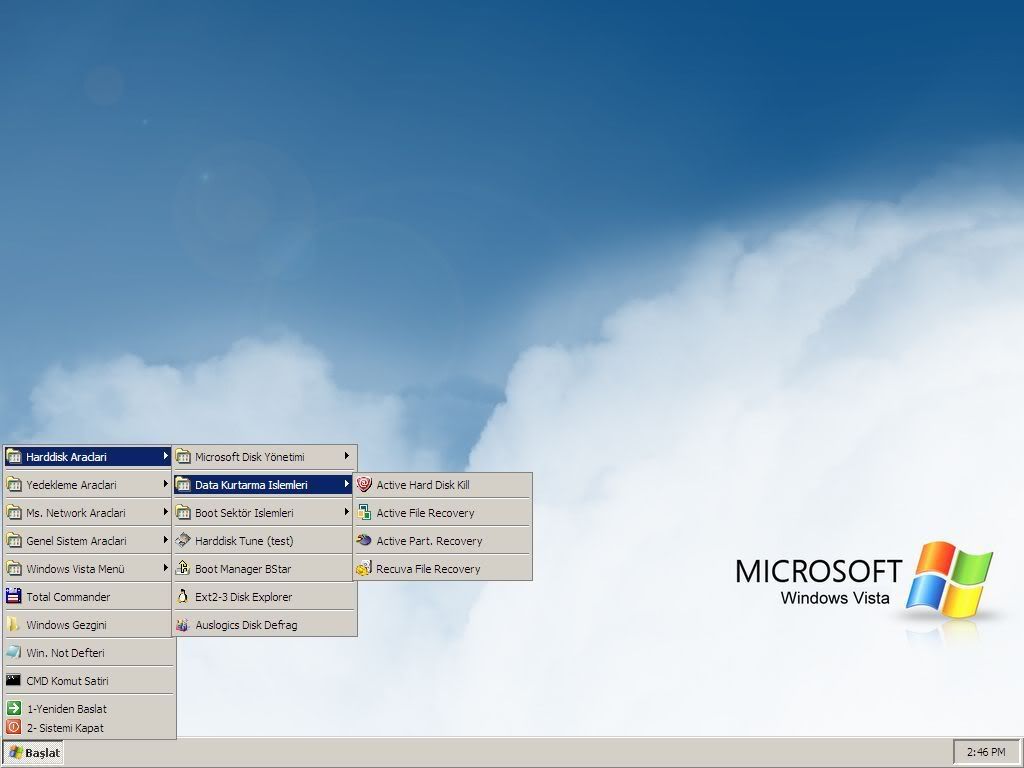This screenshot has height=768, width=1024.
Task: Open the Boot Sektör Islemleri submenu entry
Action: pyautogui.click(x=264, y=513)
